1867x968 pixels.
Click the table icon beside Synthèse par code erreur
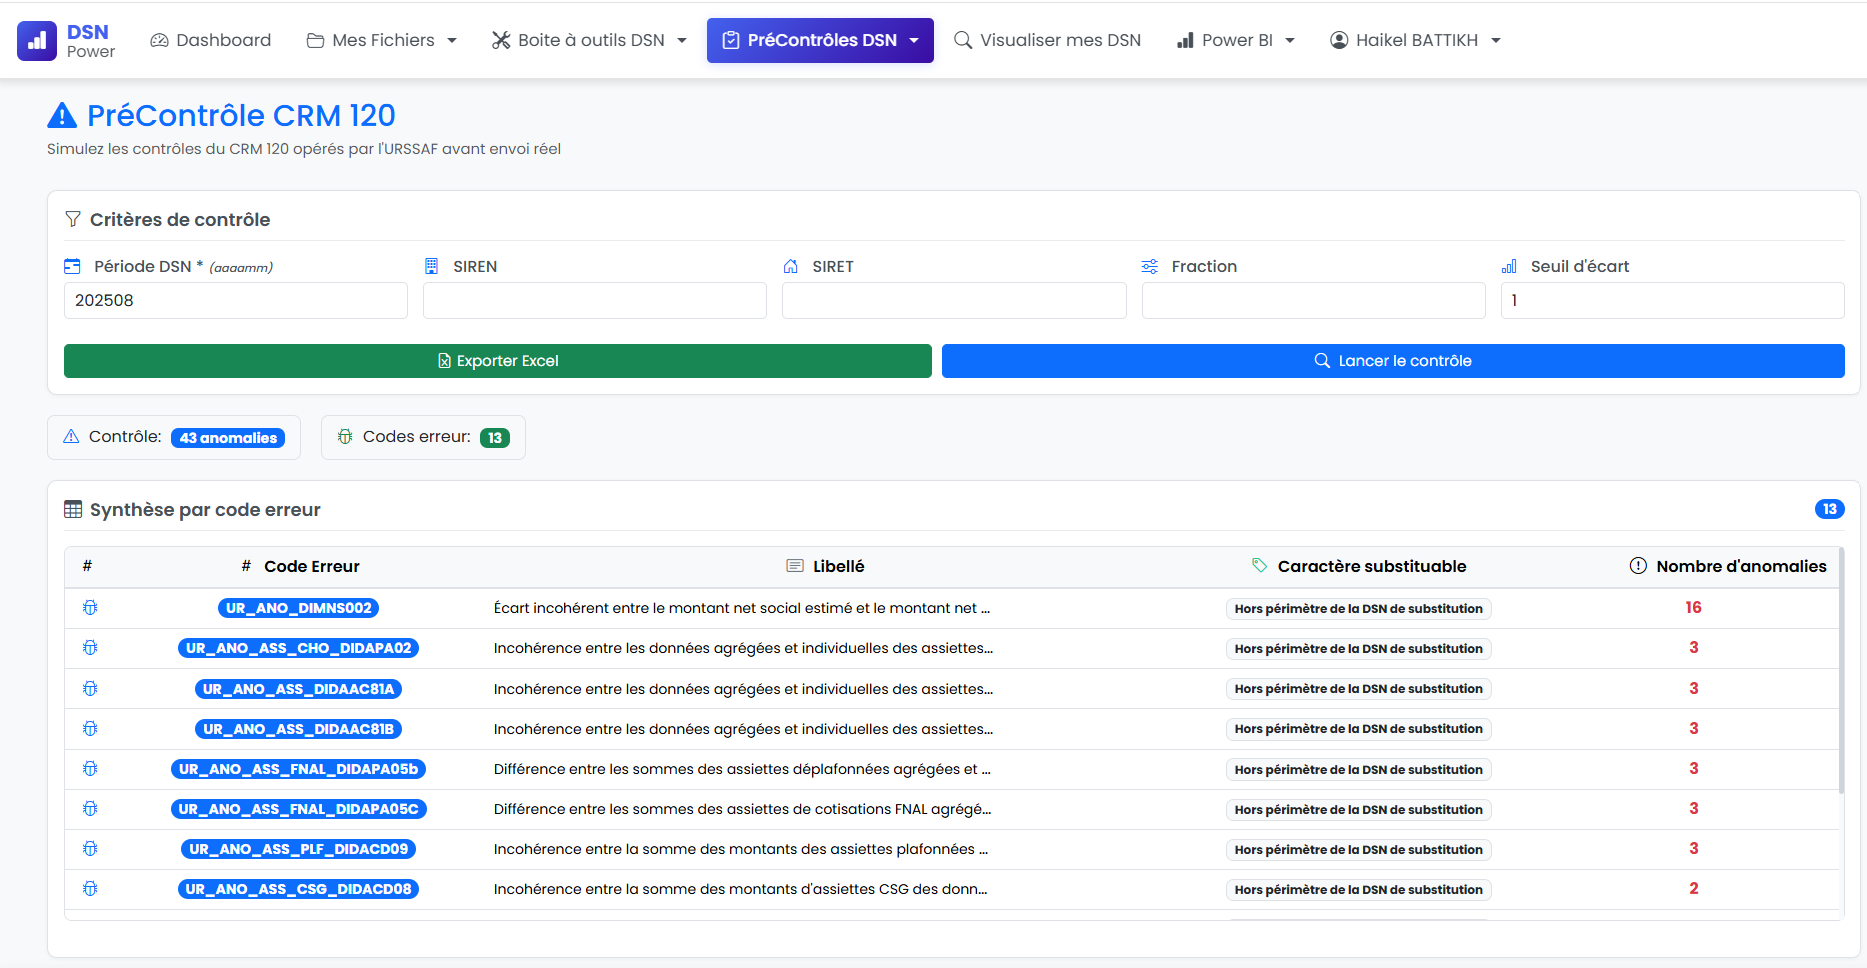[73, 510]
